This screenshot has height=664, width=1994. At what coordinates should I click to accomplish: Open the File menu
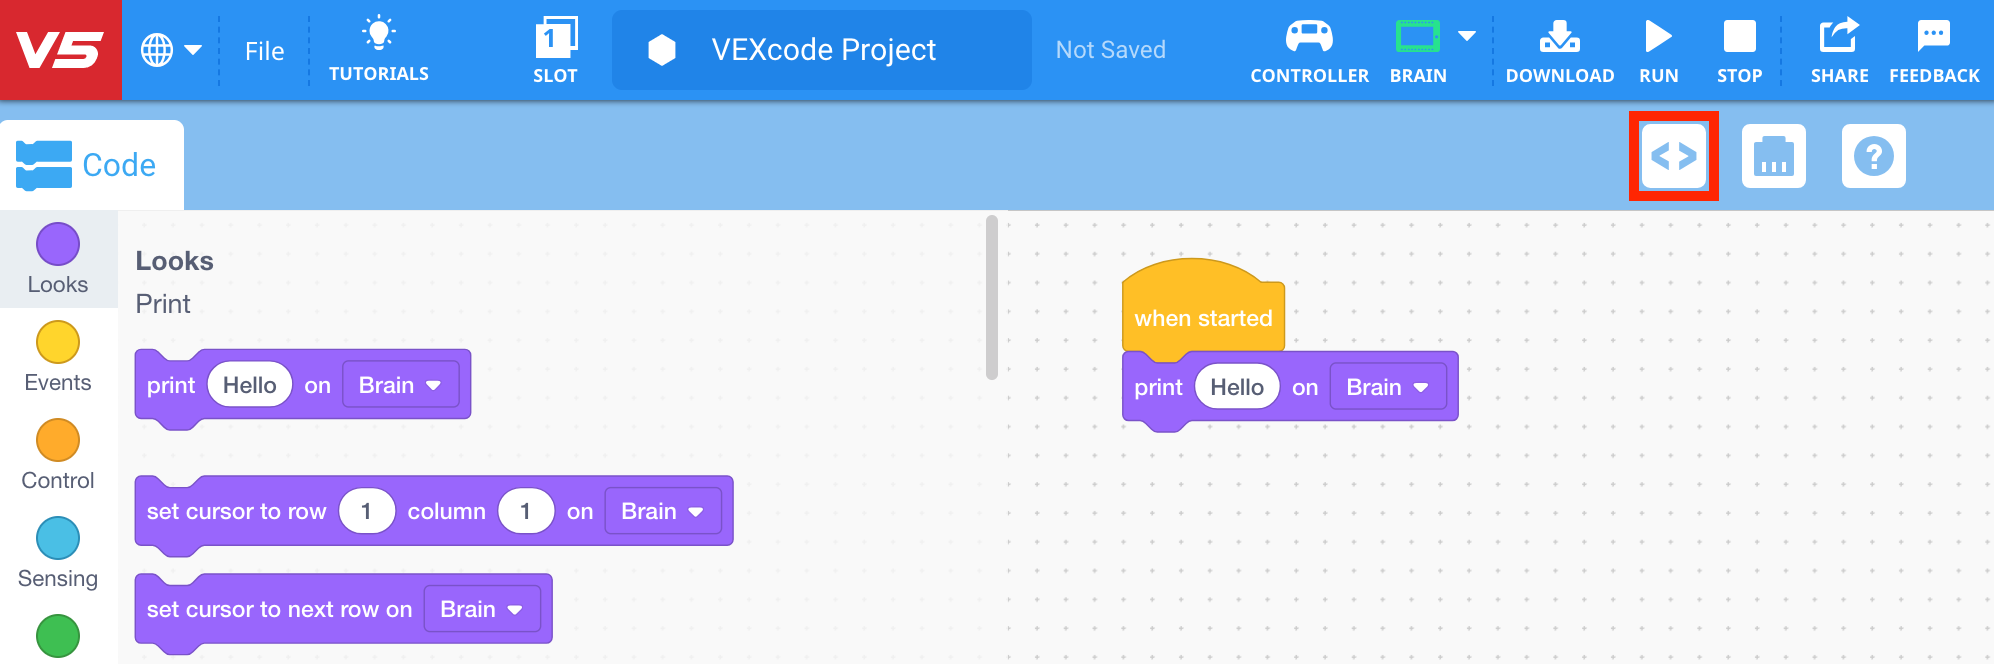point(263,50)
